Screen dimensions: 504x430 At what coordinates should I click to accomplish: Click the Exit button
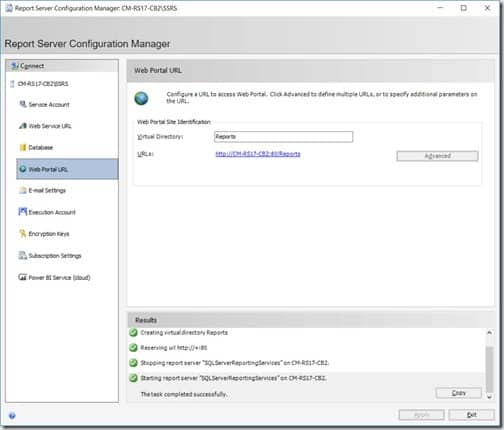pos(471,415)
